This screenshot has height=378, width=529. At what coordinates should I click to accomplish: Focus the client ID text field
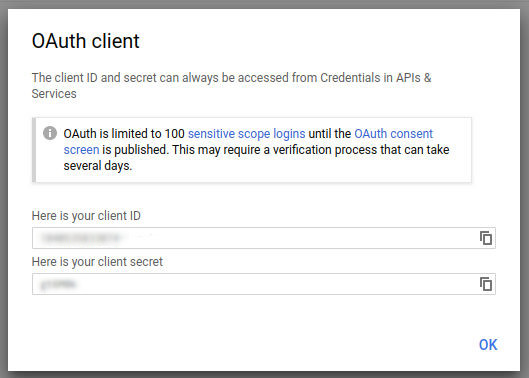[x=264, y=238]
